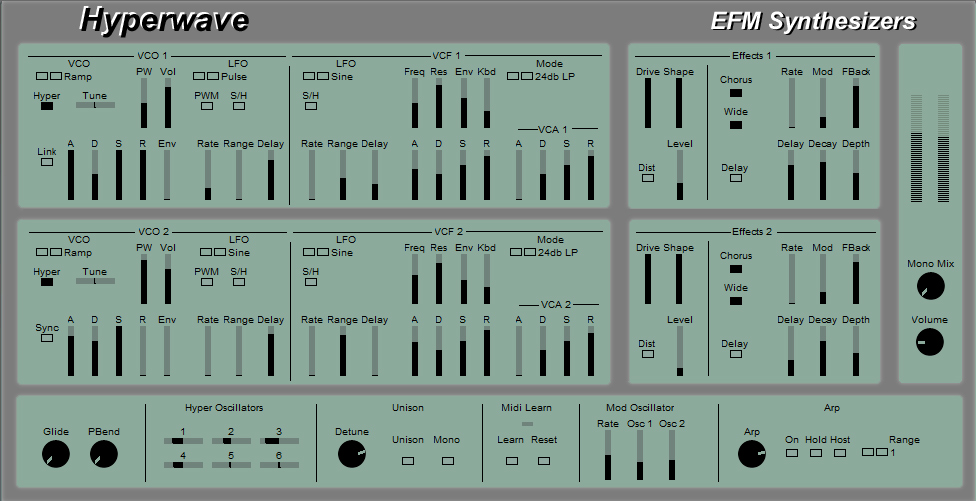Change the Arp Range selector
Viewport: 976px width, 501px height.
point(875,452)
